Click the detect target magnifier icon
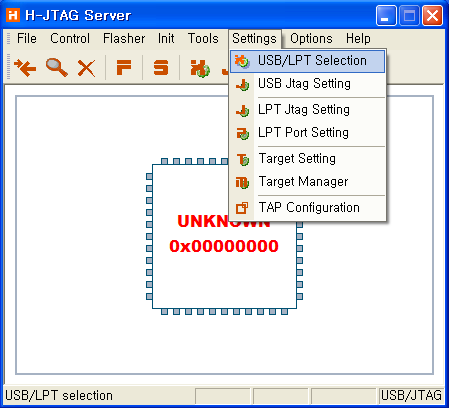 (57, 68)
